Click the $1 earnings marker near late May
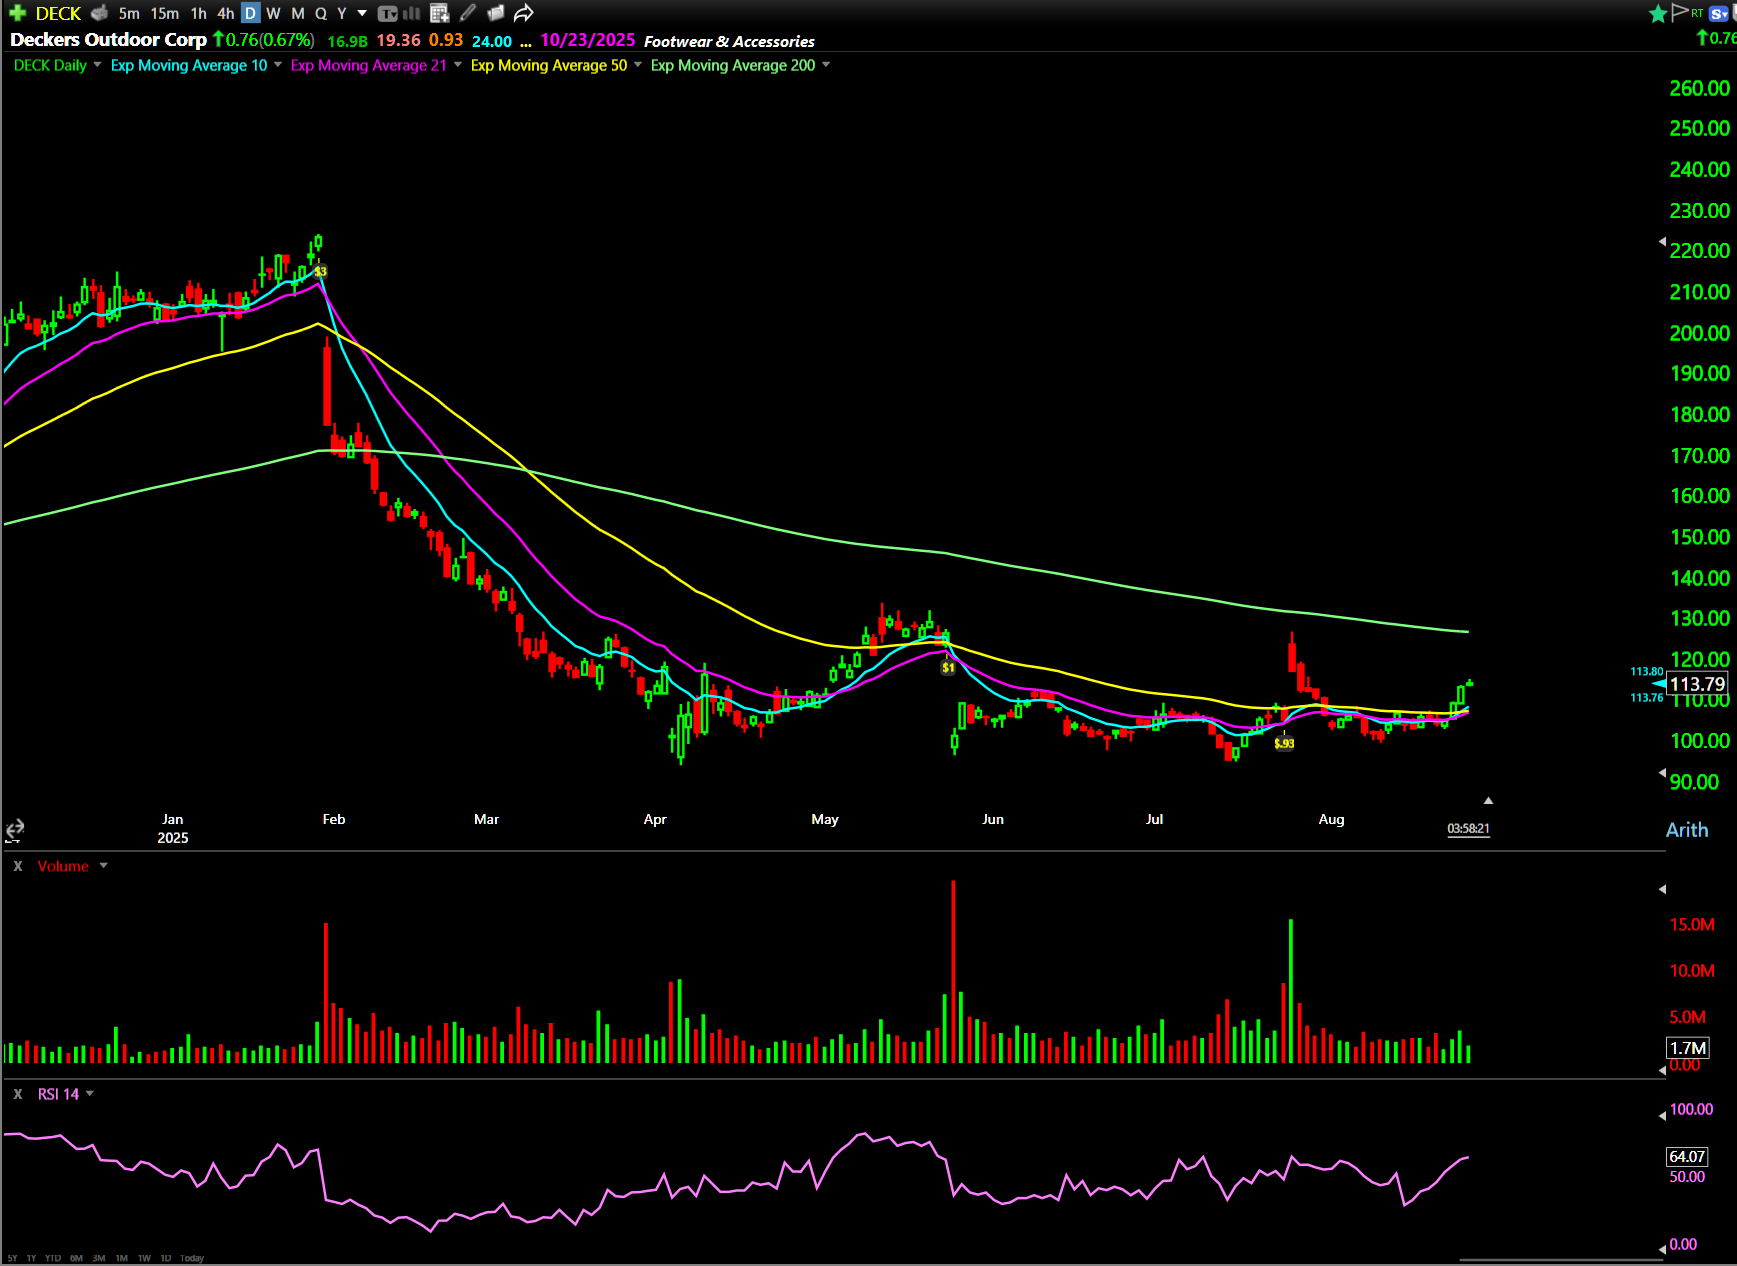The width and height of the screenshot is (1737, 1266). pos(948,667)
